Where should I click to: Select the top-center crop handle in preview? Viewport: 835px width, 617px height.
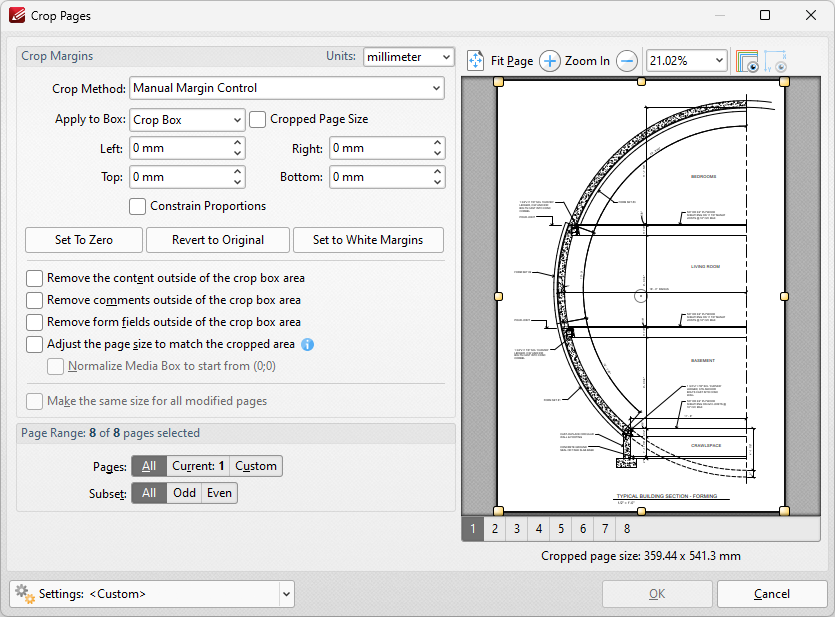(x=641, y=81)
